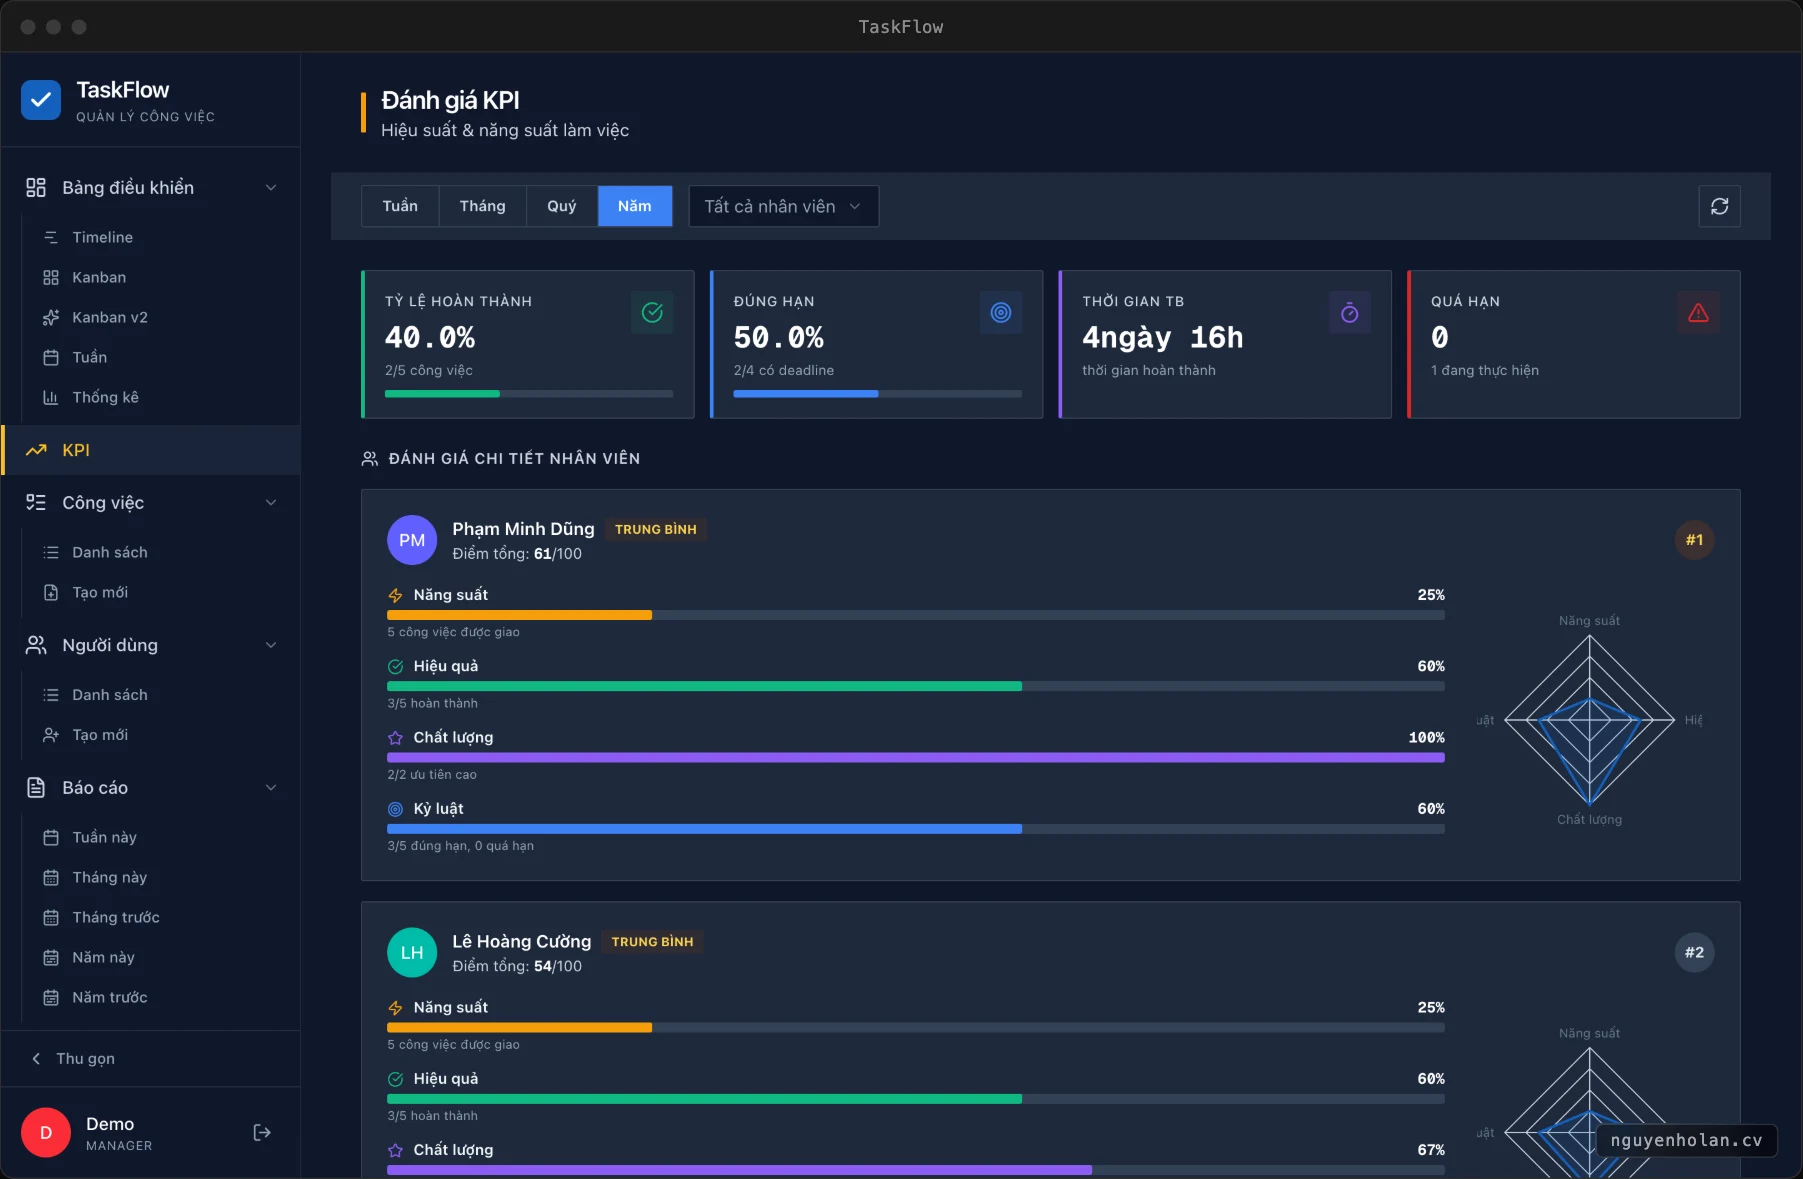Viewport: 1803px width, 1179px height.
Task: Click the 1 đang thực hiện label
Action: point(1484,370)
